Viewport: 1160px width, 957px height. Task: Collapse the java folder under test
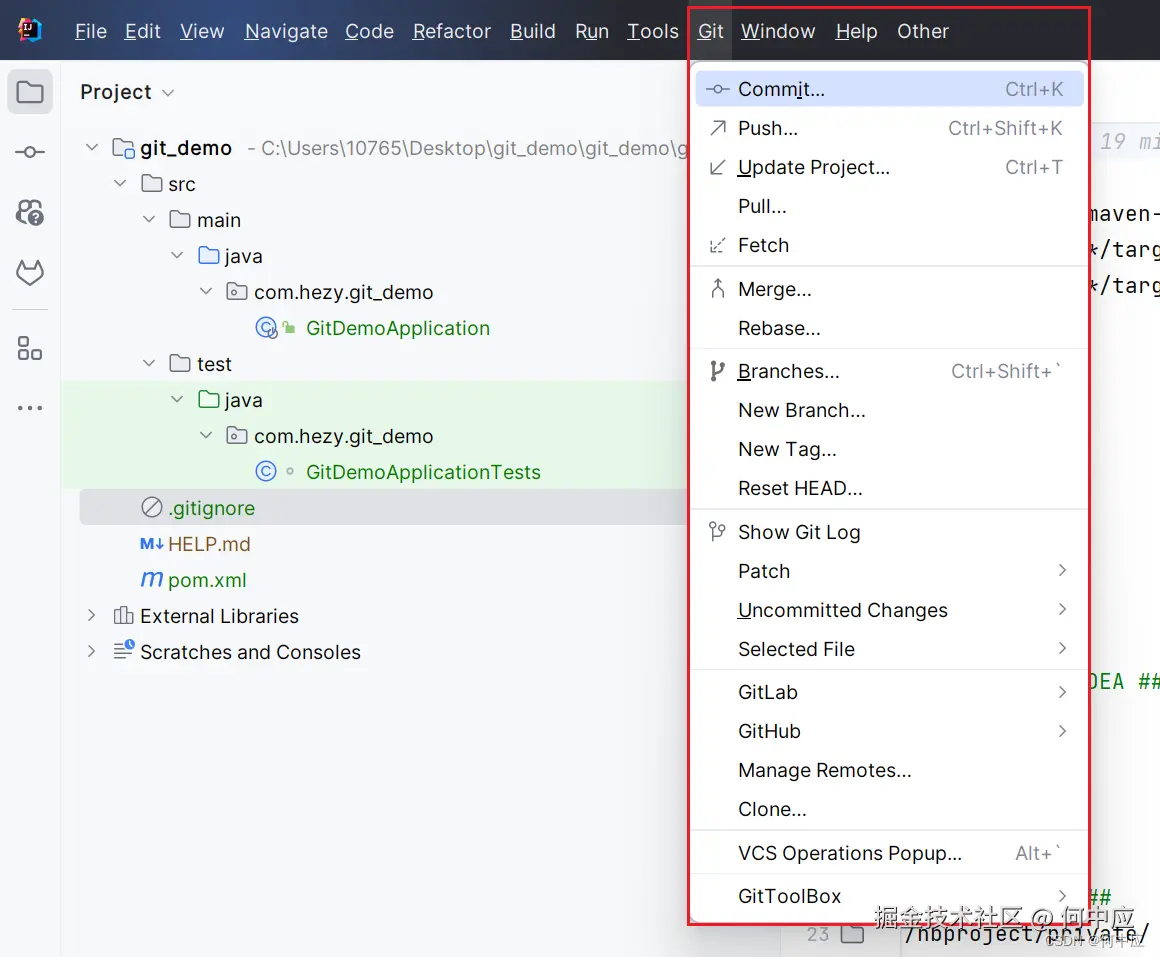(177, 399)
